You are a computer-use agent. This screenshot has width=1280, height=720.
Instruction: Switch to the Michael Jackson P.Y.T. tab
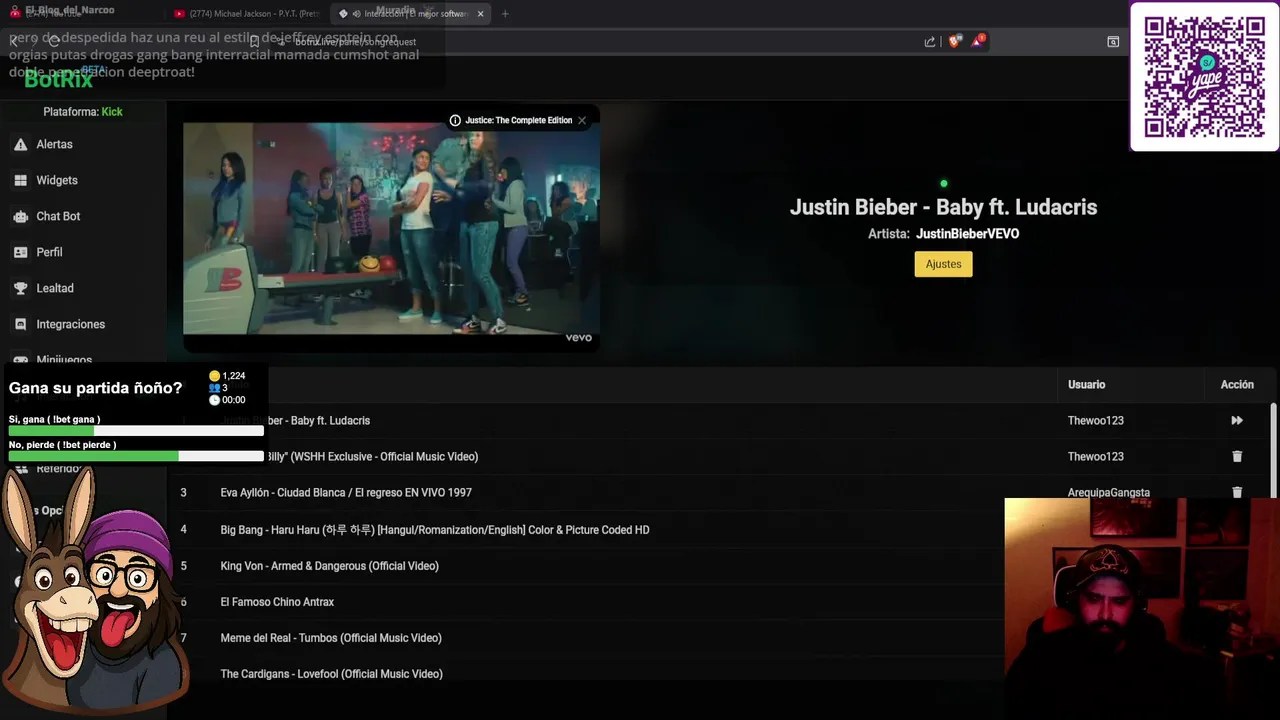click(247, 14)
